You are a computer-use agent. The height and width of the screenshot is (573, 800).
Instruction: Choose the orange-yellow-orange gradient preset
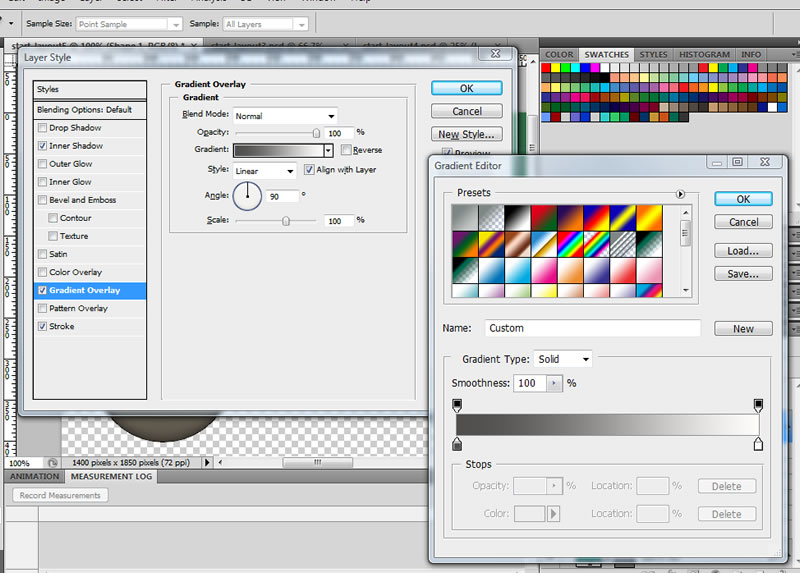pos(649,218)
